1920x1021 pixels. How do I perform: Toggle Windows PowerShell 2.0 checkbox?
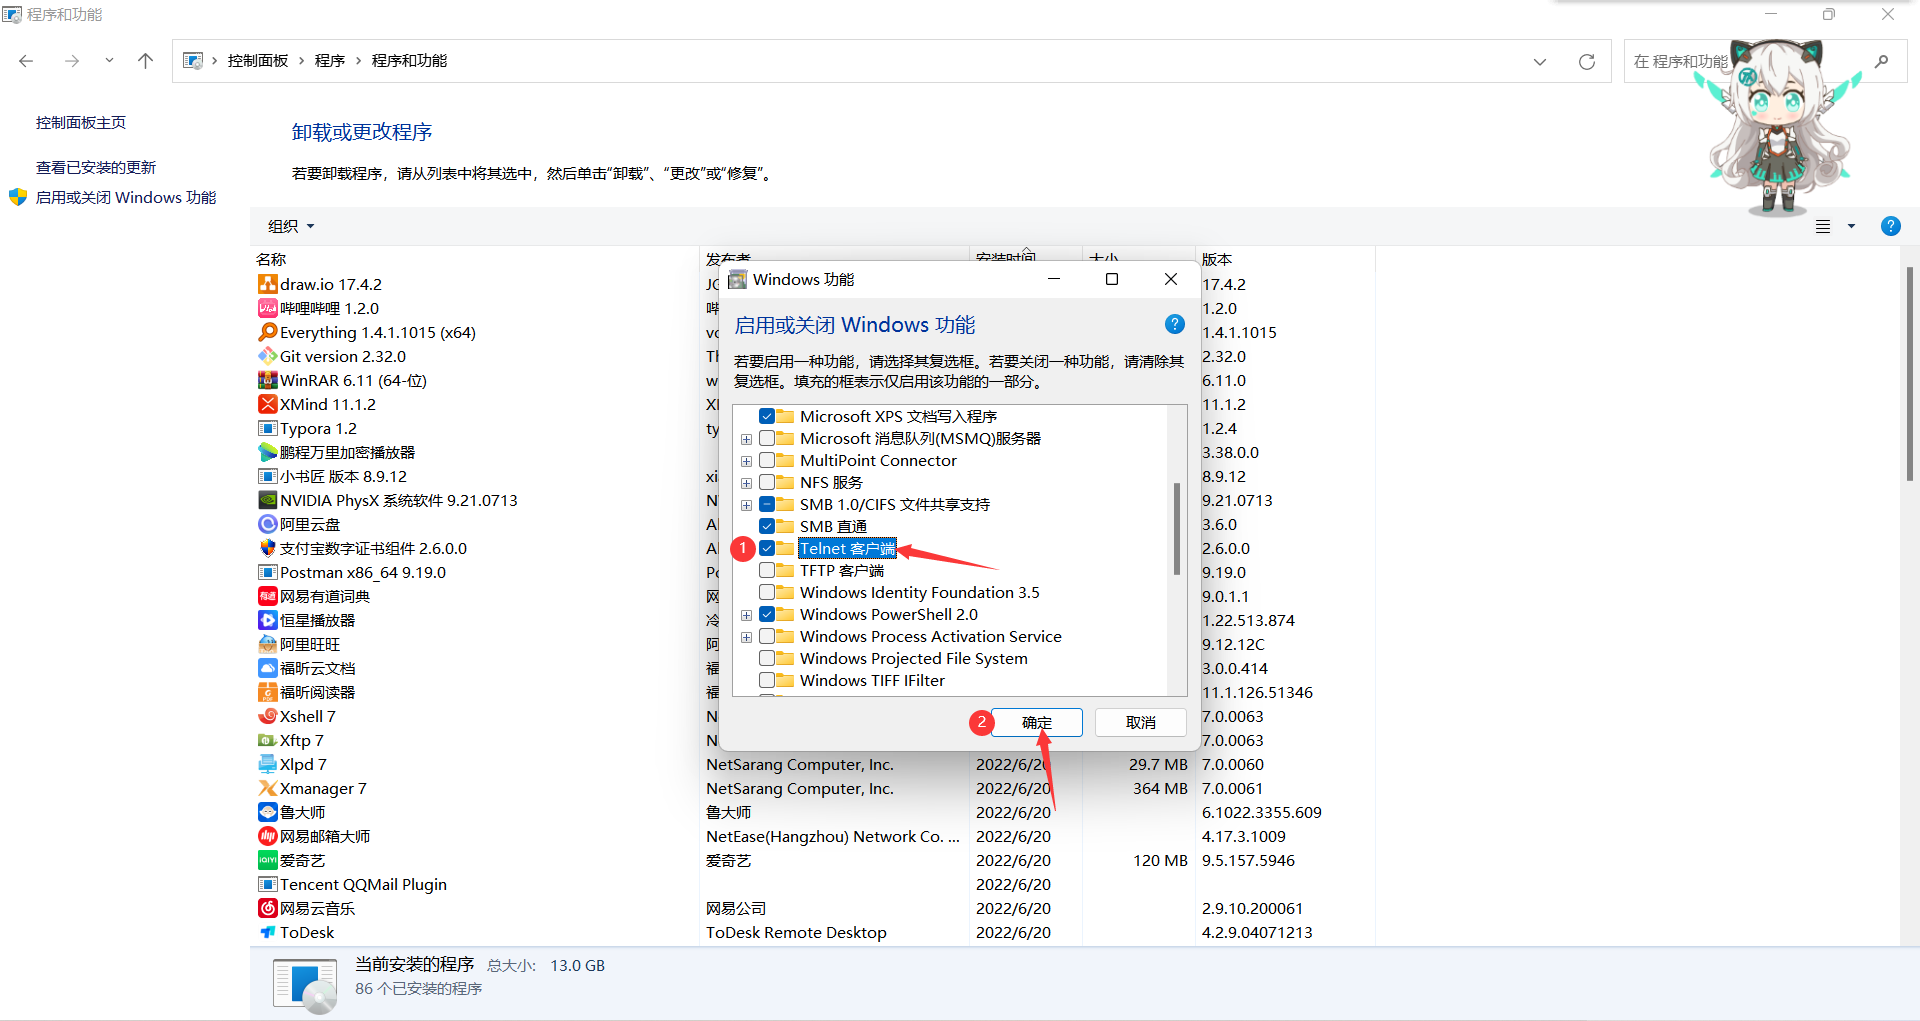point(767,614)
